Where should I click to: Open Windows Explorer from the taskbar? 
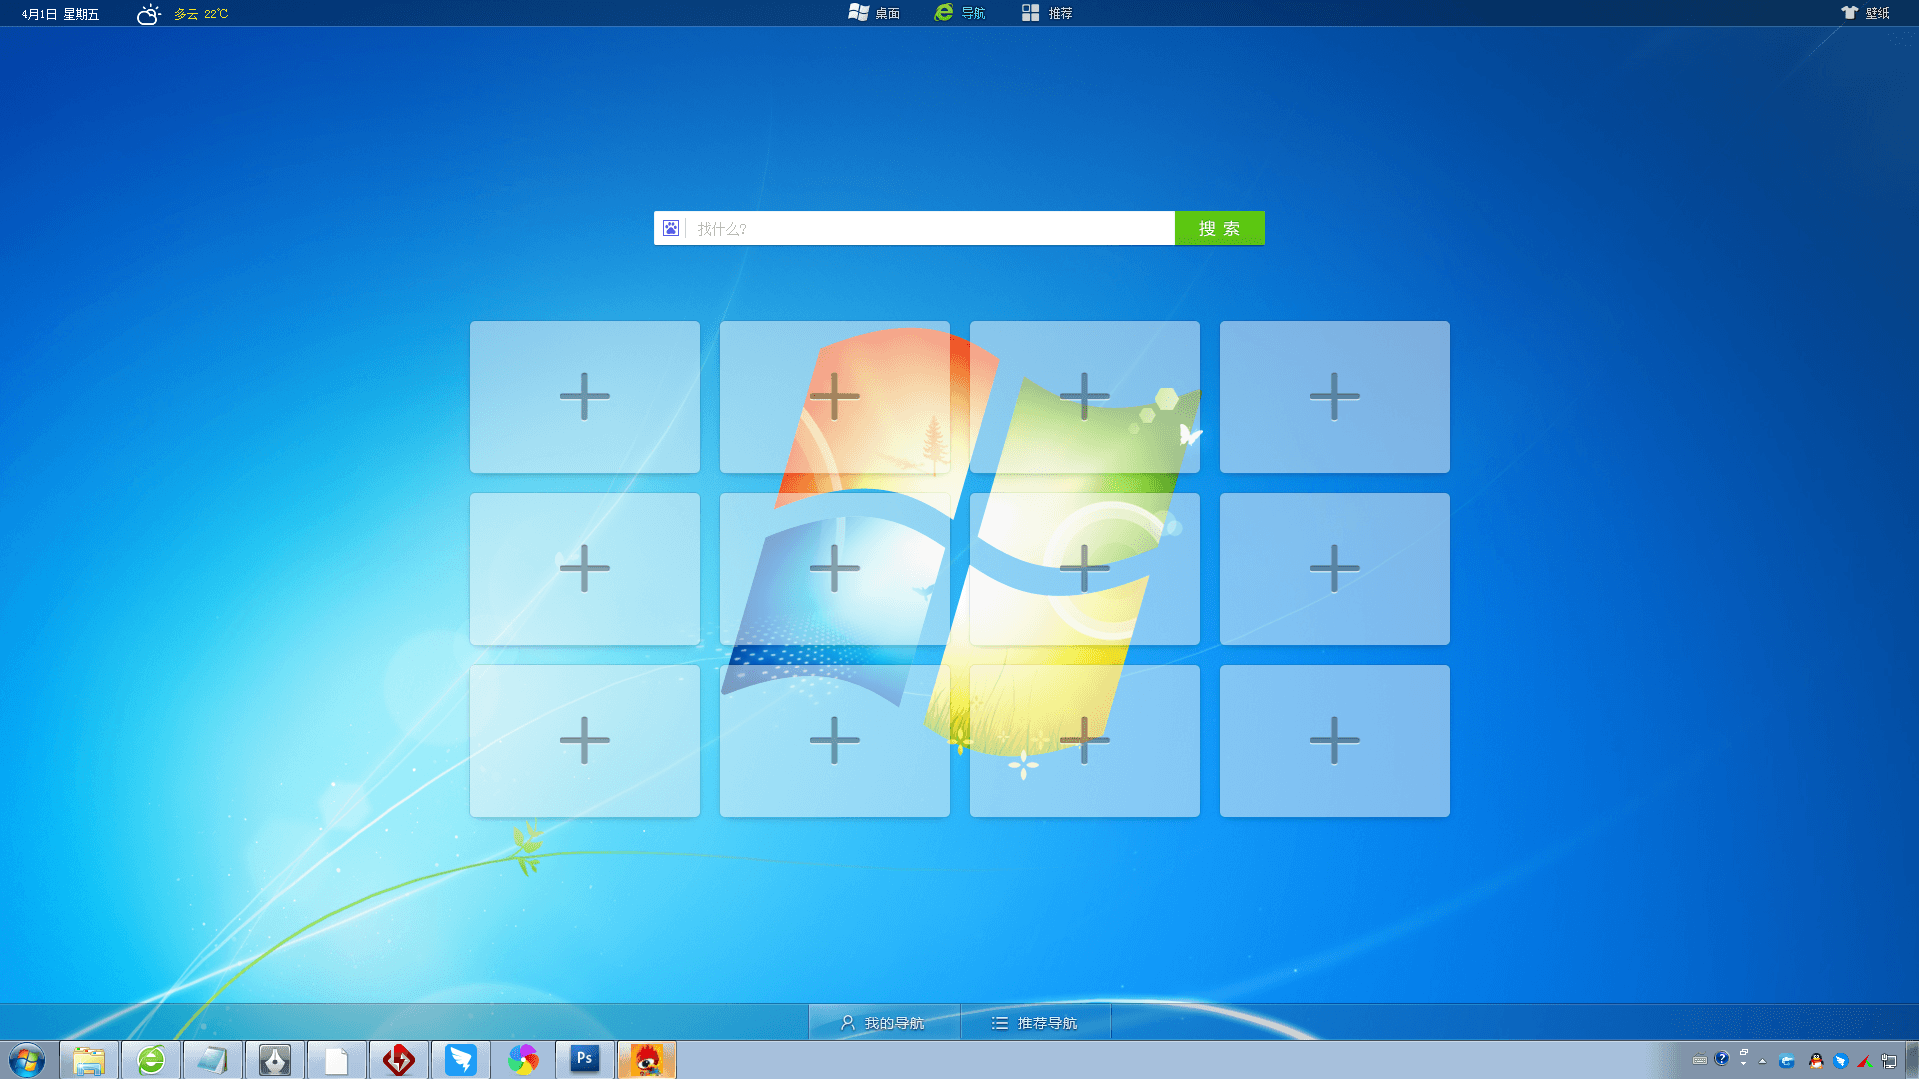click(x=89, y=1059)
